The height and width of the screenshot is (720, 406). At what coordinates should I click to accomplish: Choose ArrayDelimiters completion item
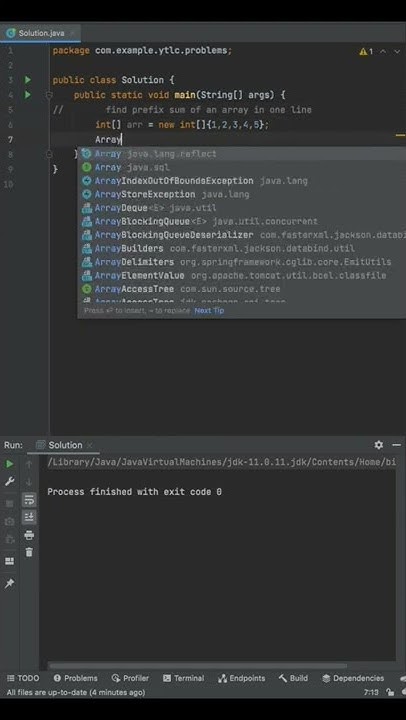[x=242, y=262]
